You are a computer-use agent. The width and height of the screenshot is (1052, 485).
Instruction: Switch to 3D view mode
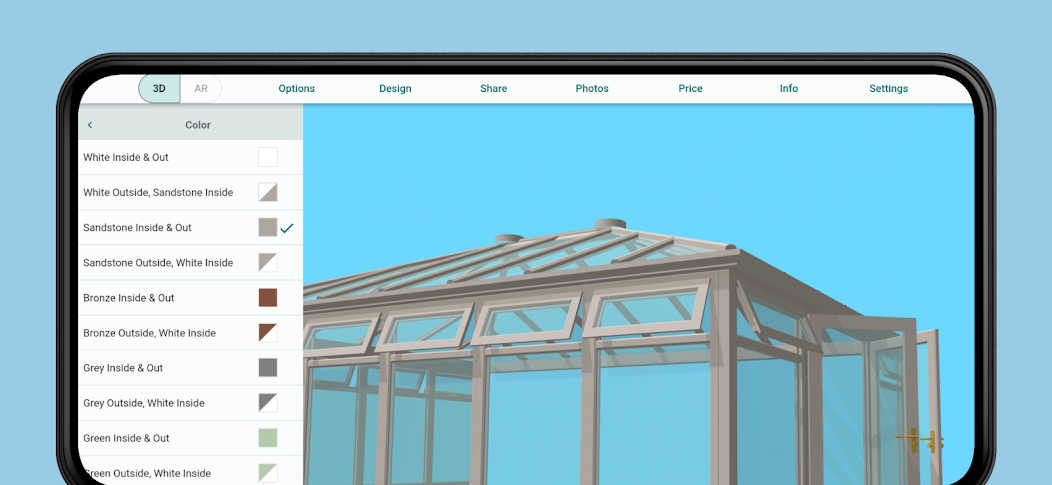pos(159,89)
